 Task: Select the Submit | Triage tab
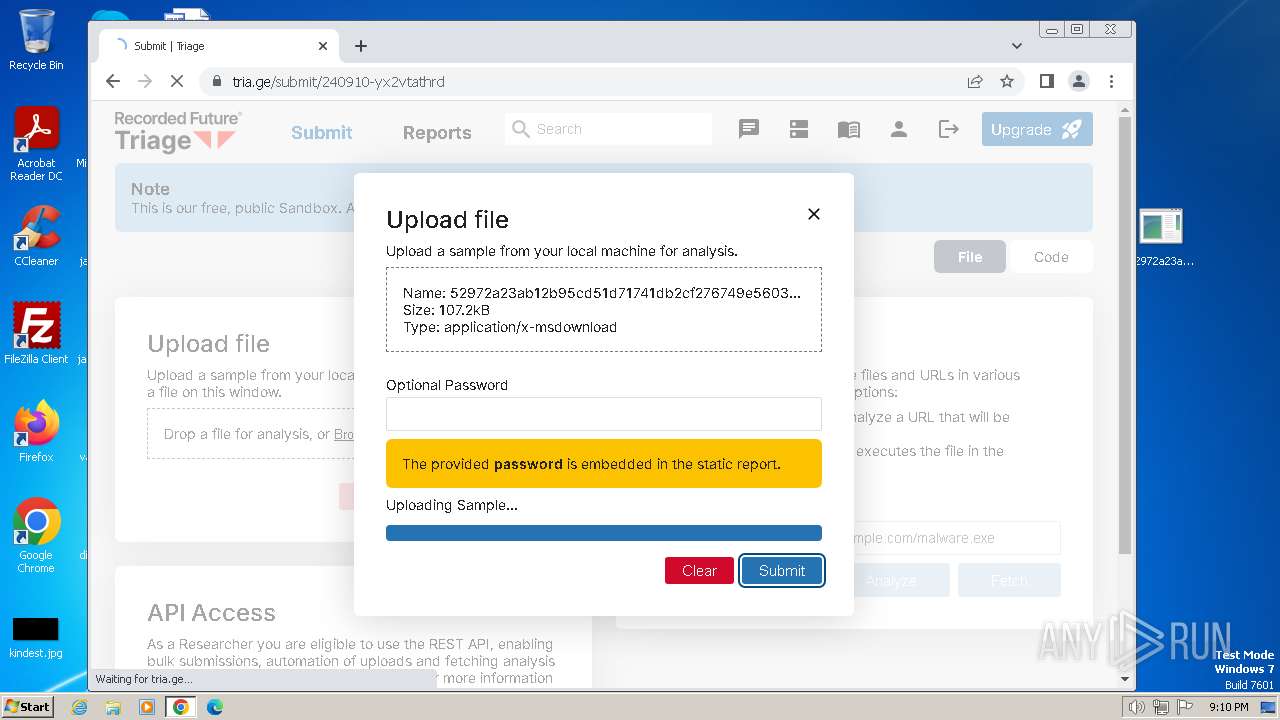[x=220, y=46]
